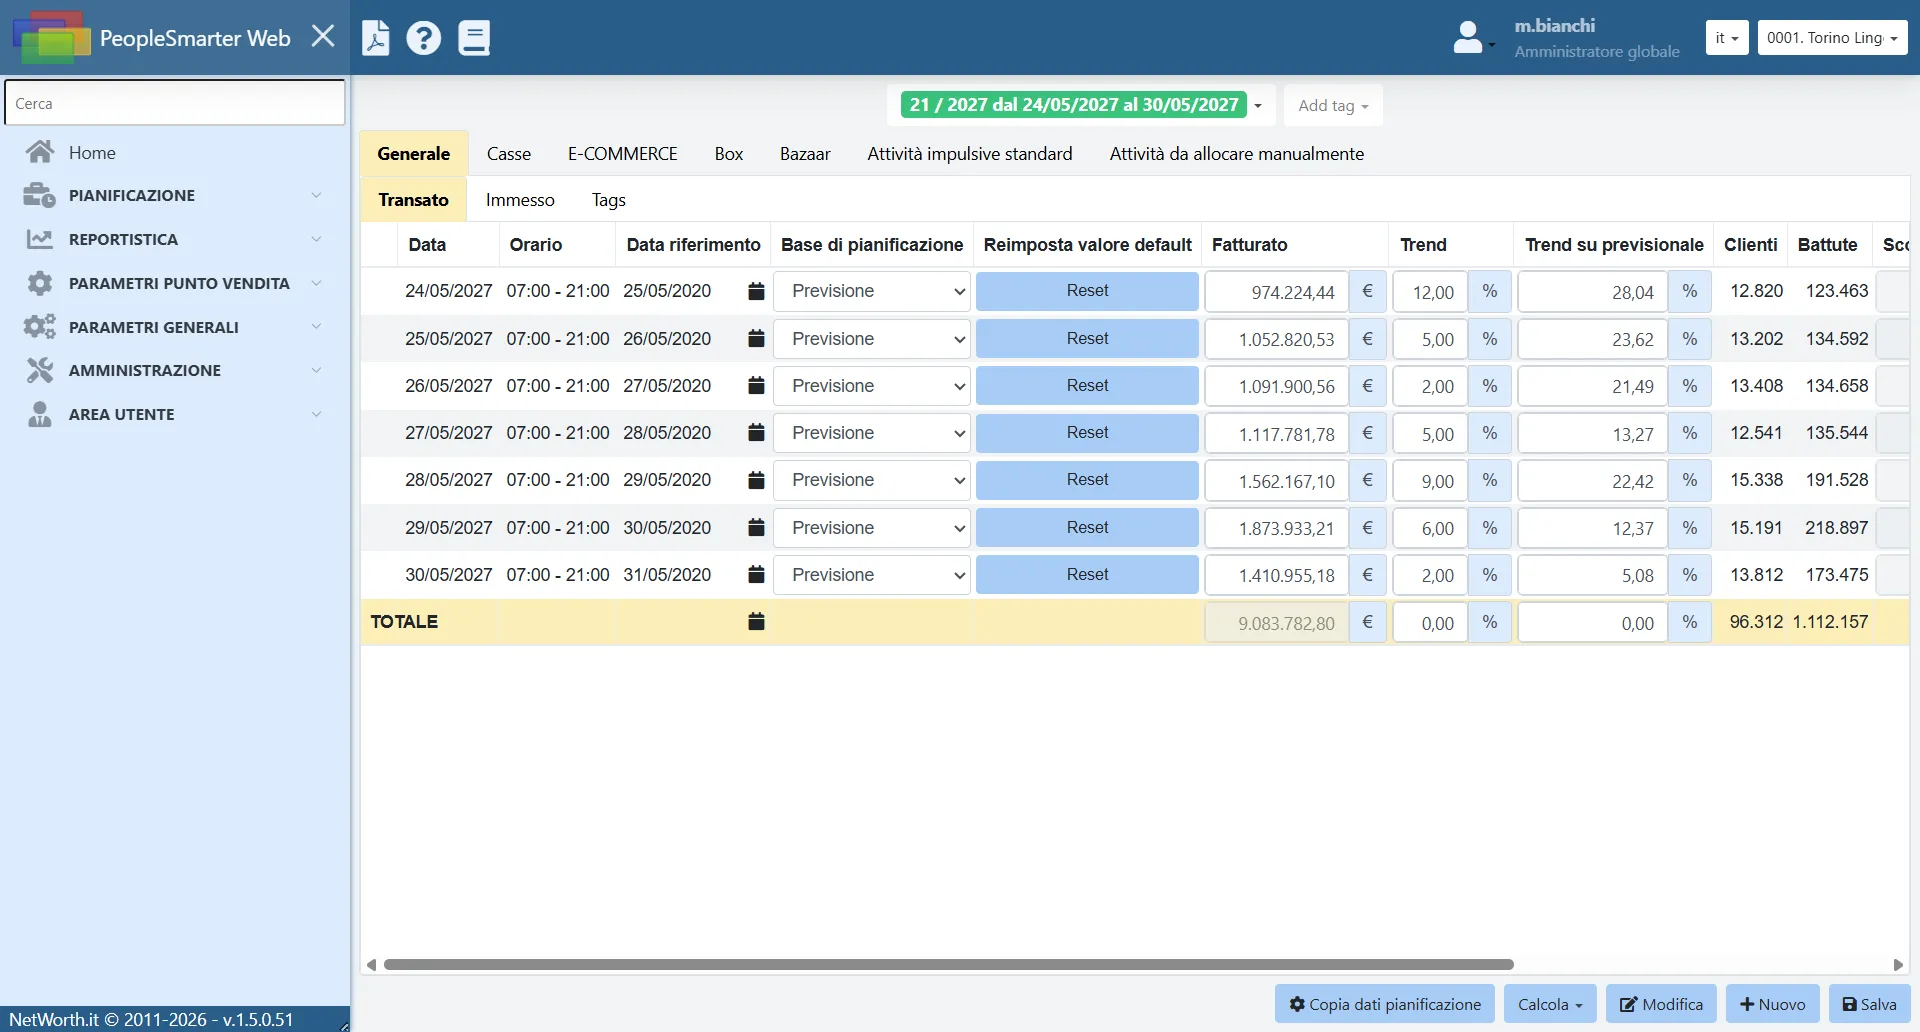
Task: Switch to Bazaar tab
Action: 805,153
